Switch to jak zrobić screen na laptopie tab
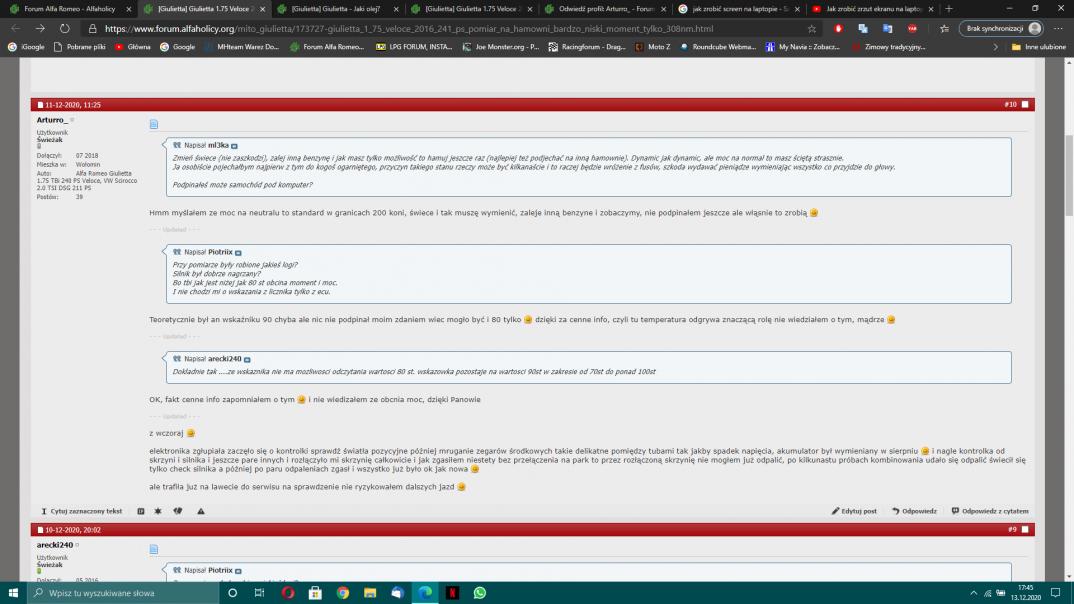The image size is (1074, 604). 739,9
